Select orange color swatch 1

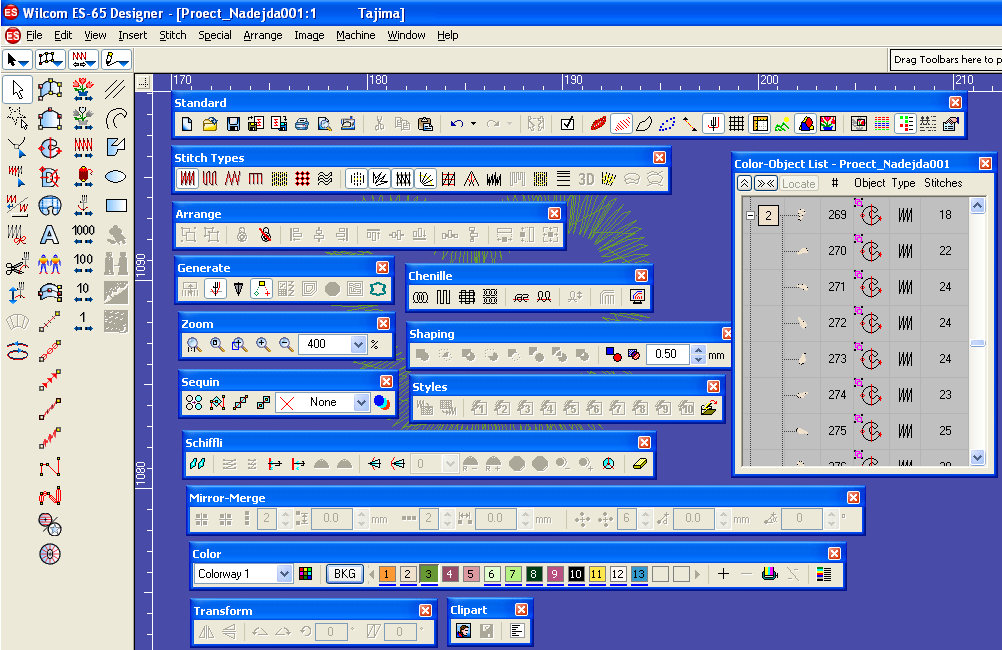388,574
